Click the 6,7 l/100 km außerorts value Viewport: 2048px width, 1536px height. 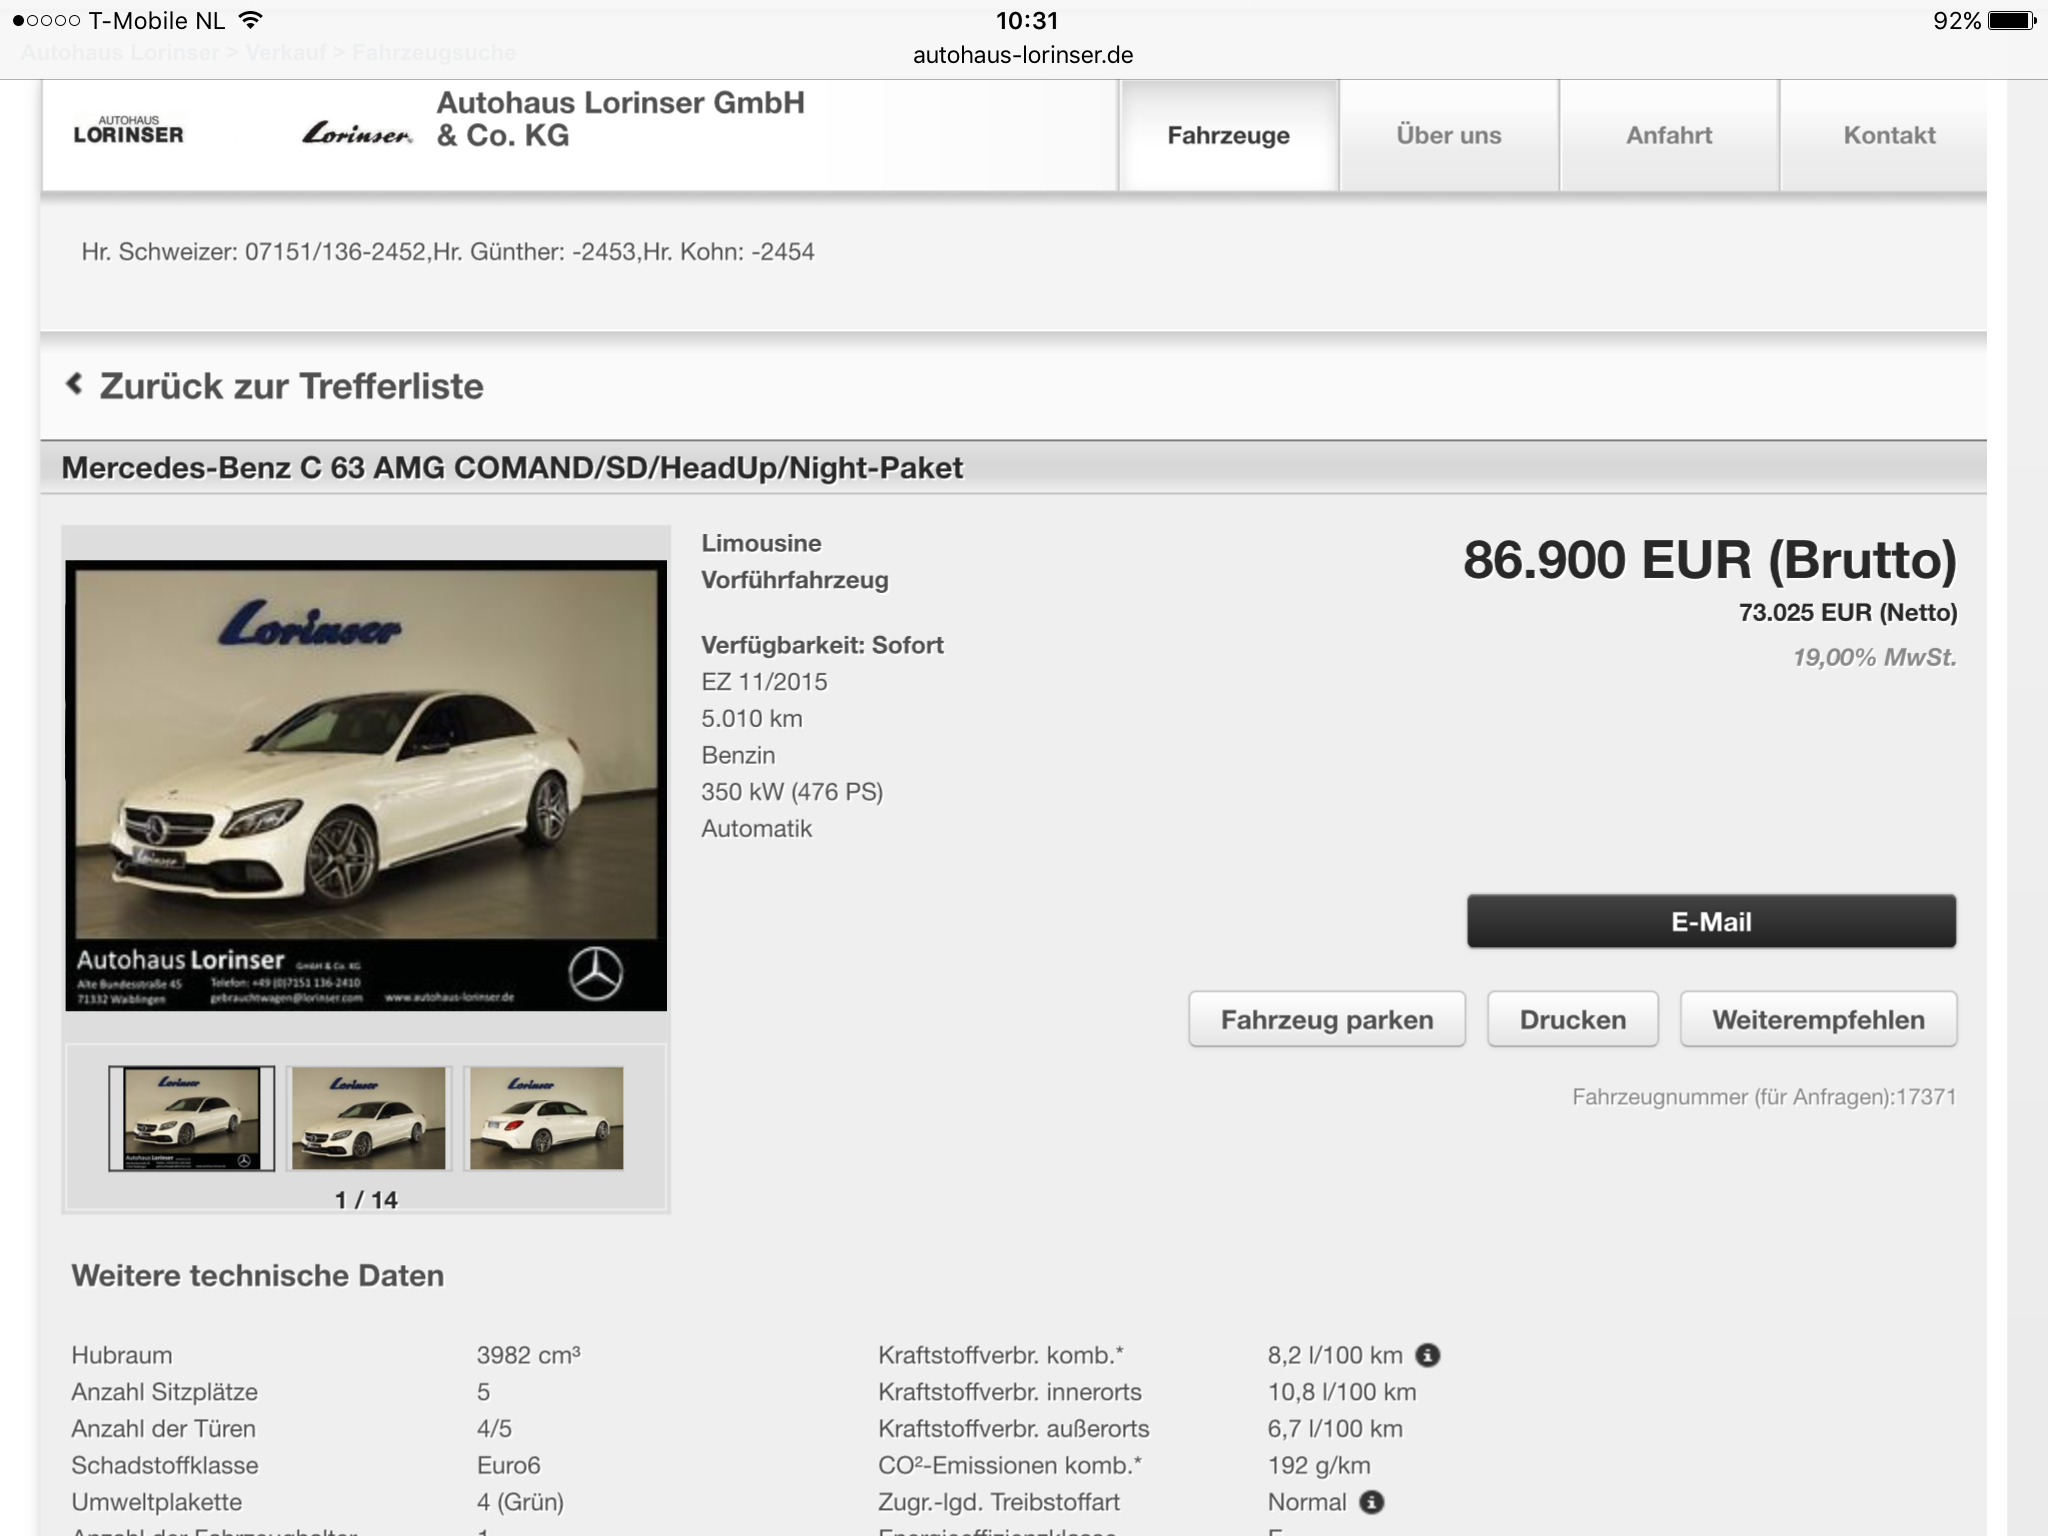coord(1335,1429)
